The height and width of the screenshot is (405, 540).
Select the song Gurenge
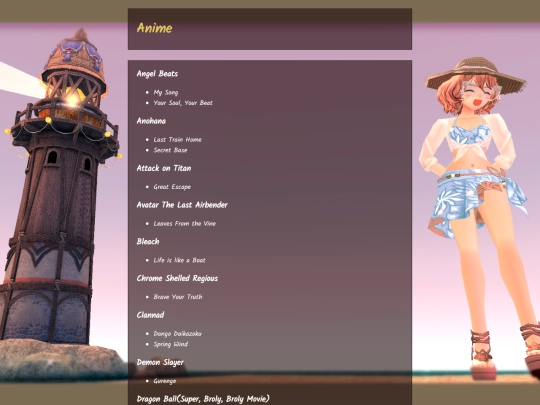click(165, 381)
